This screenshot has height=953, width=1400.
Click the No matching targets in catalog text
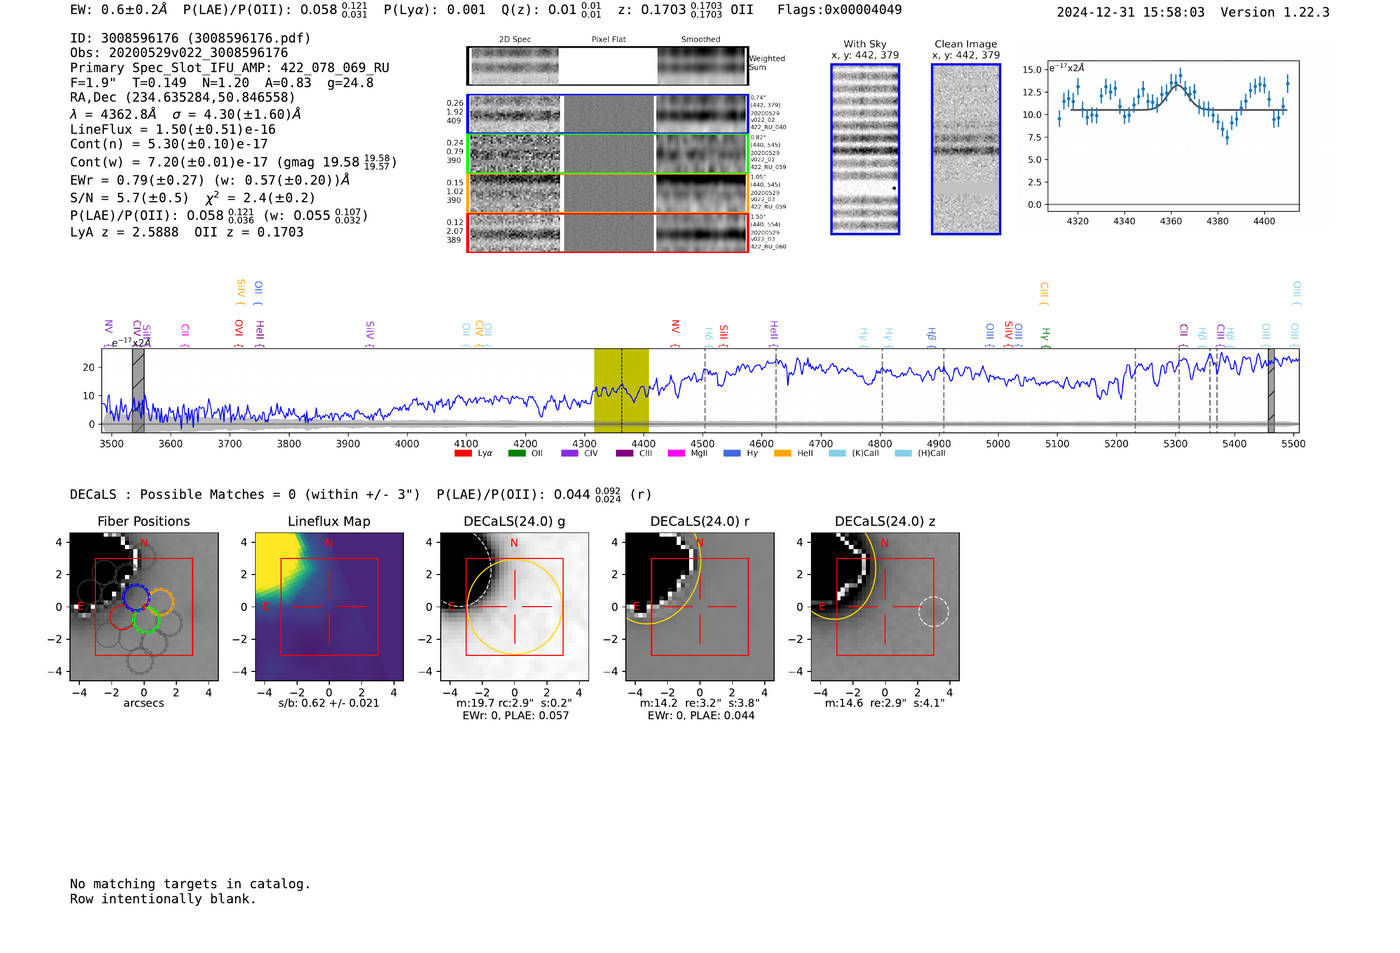(x=190, y=884)
